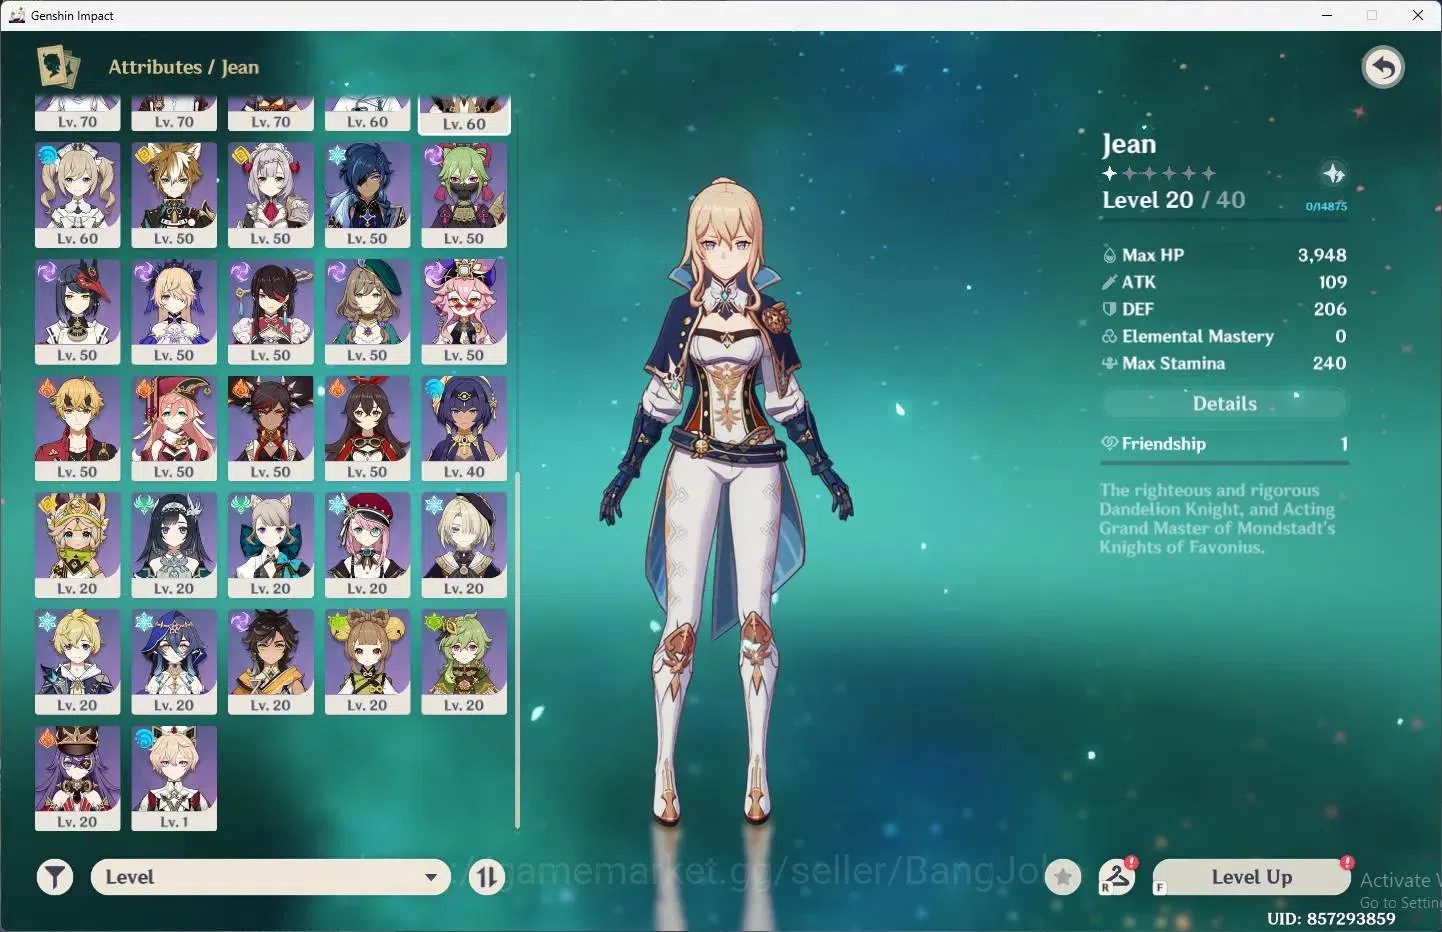Pick Yaoyao's portrait with bells
Screen dimensions: 1442x932
click(x=367, y=662)
